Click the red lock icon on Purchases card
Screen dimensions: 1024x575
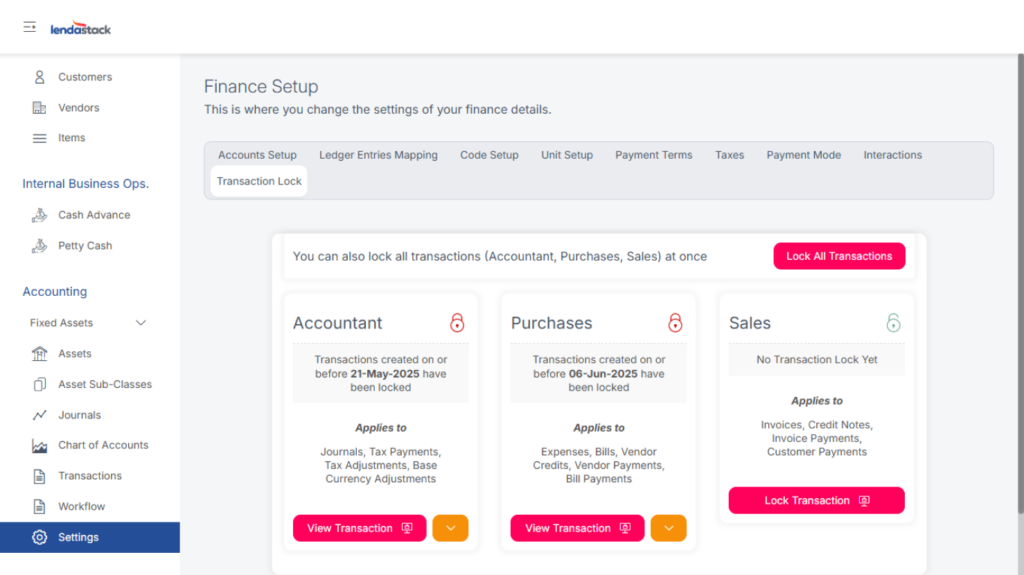click(x=675, y=323)
